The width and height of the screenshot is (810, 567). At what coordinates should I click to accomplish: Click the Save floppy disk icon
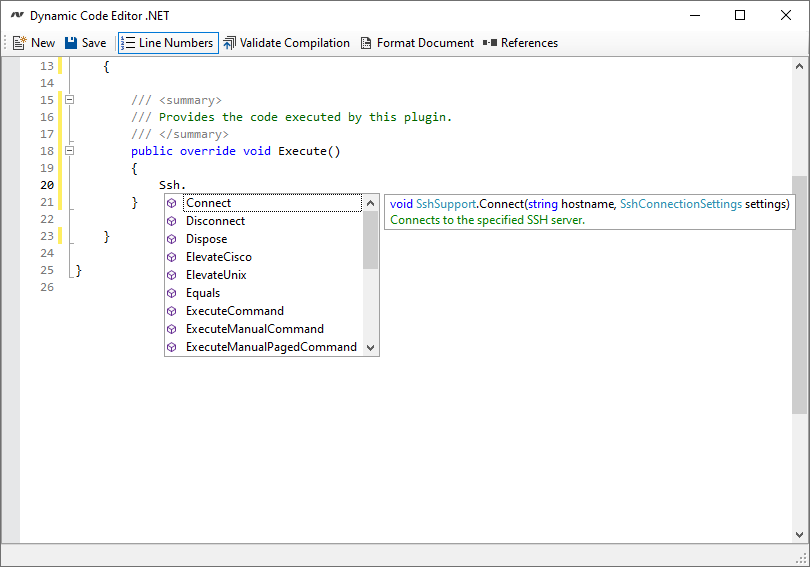pyautogui.click(x=71, y=43)
